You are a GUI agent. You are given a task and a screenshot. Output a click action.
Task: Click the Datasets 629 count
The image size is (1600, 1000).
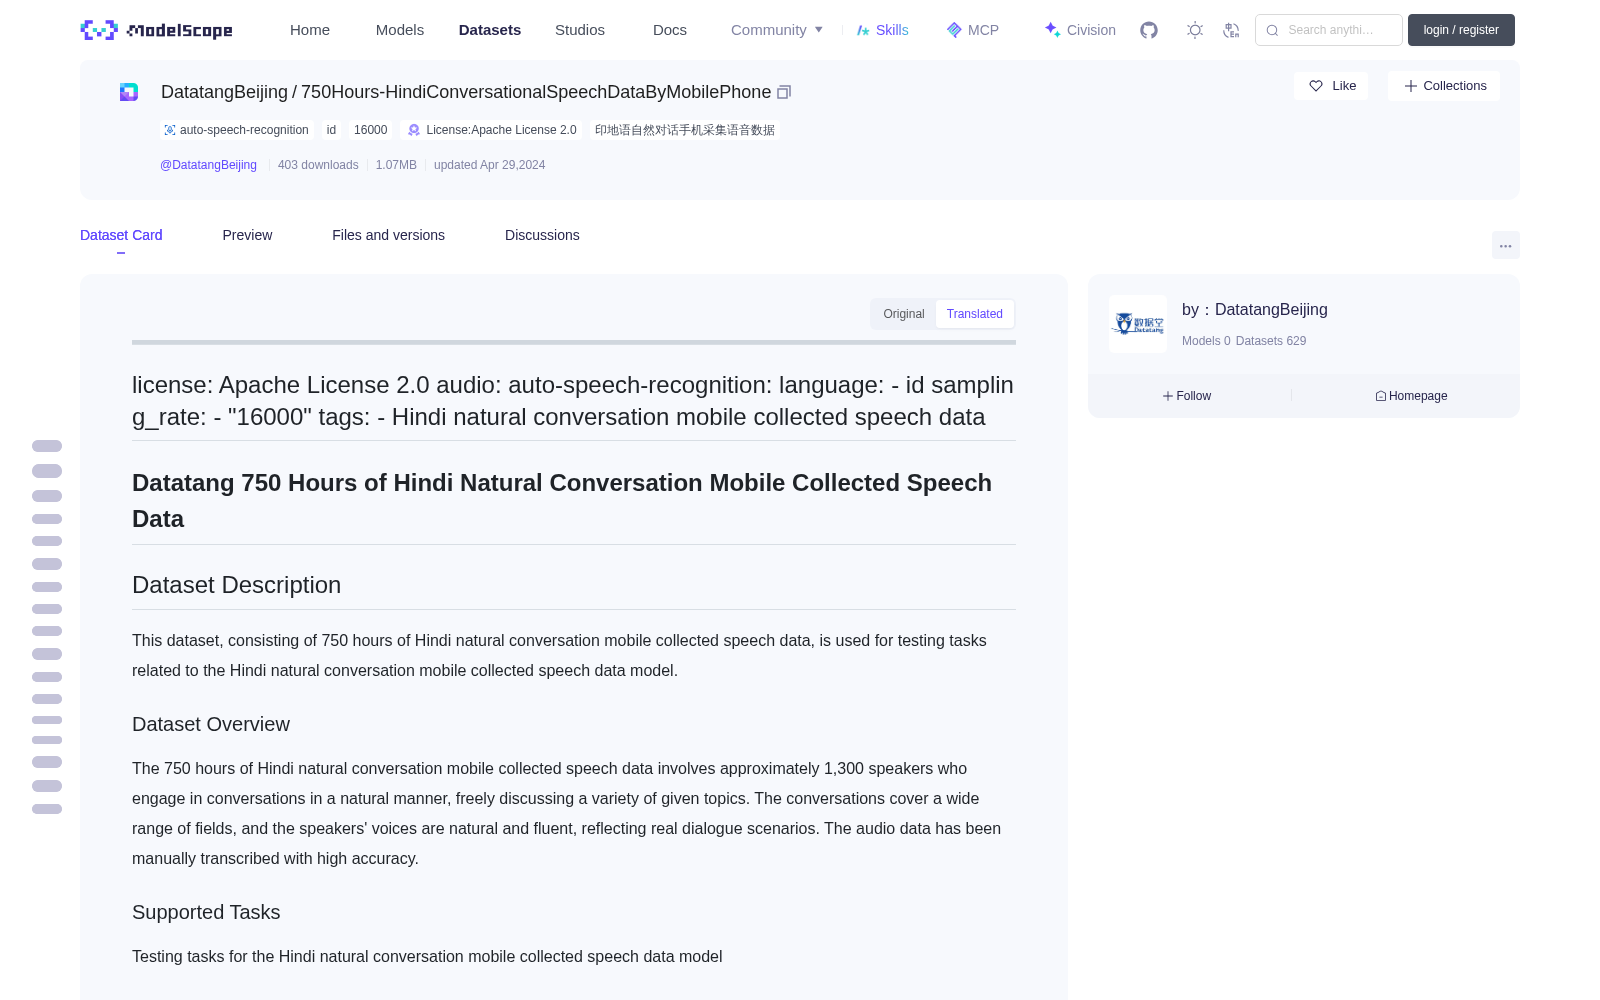[x=1271, y=341]
